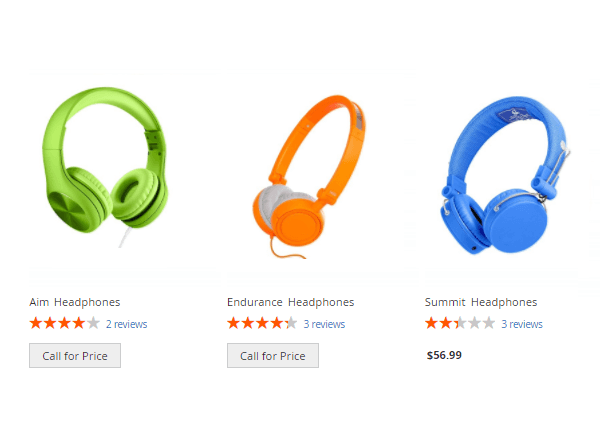
Task: Click the first star of Endurance Headphones rating
Action: tap(233, 323)
